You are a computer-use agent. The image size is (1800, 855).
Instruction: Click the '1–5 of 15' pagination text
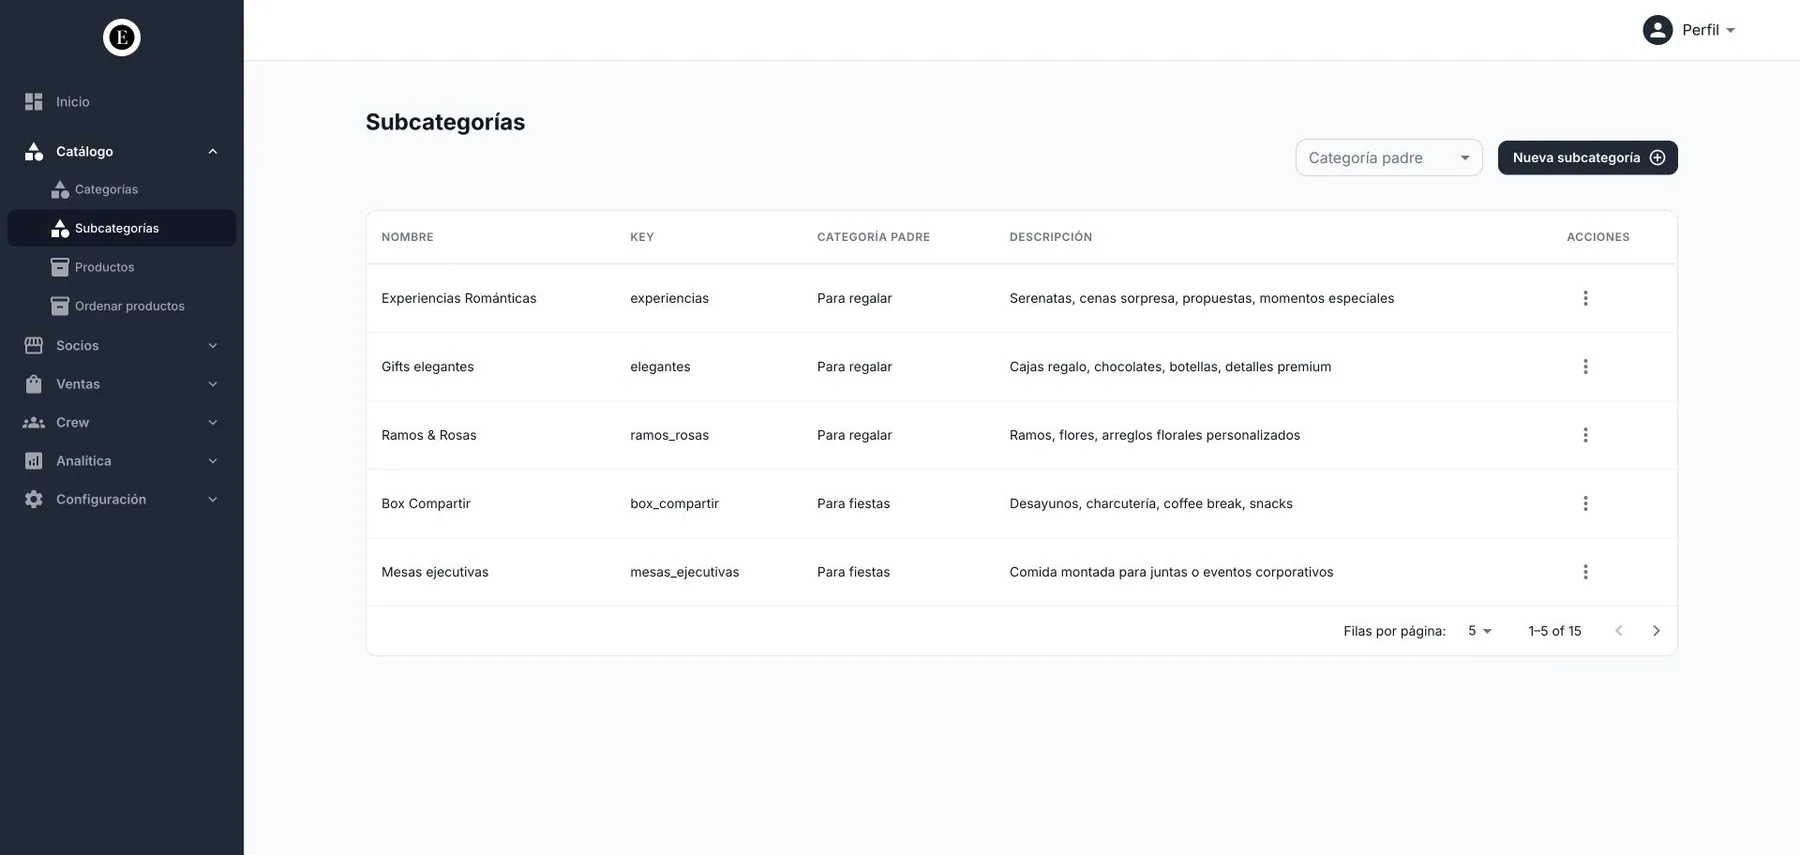(1554, 631)
